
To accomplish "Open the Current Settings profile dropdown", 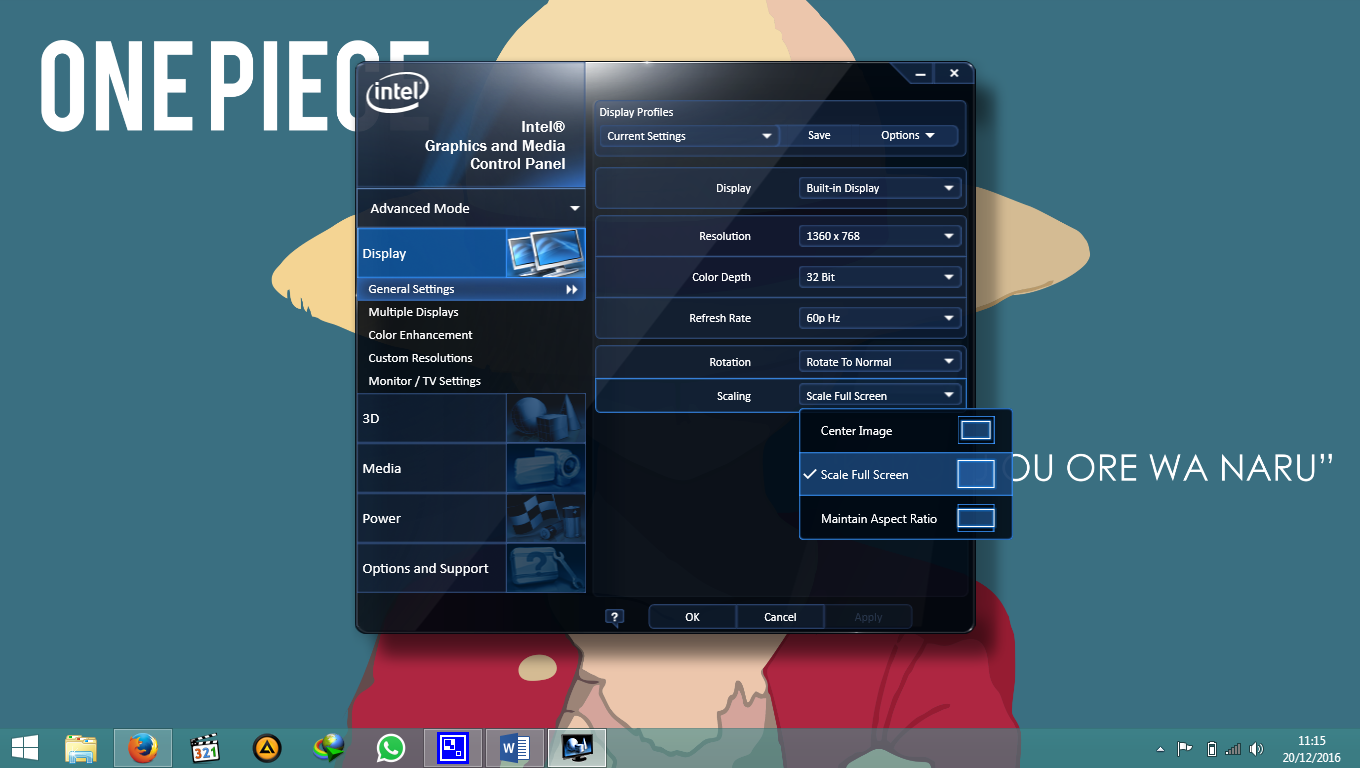I will (690, 136).
